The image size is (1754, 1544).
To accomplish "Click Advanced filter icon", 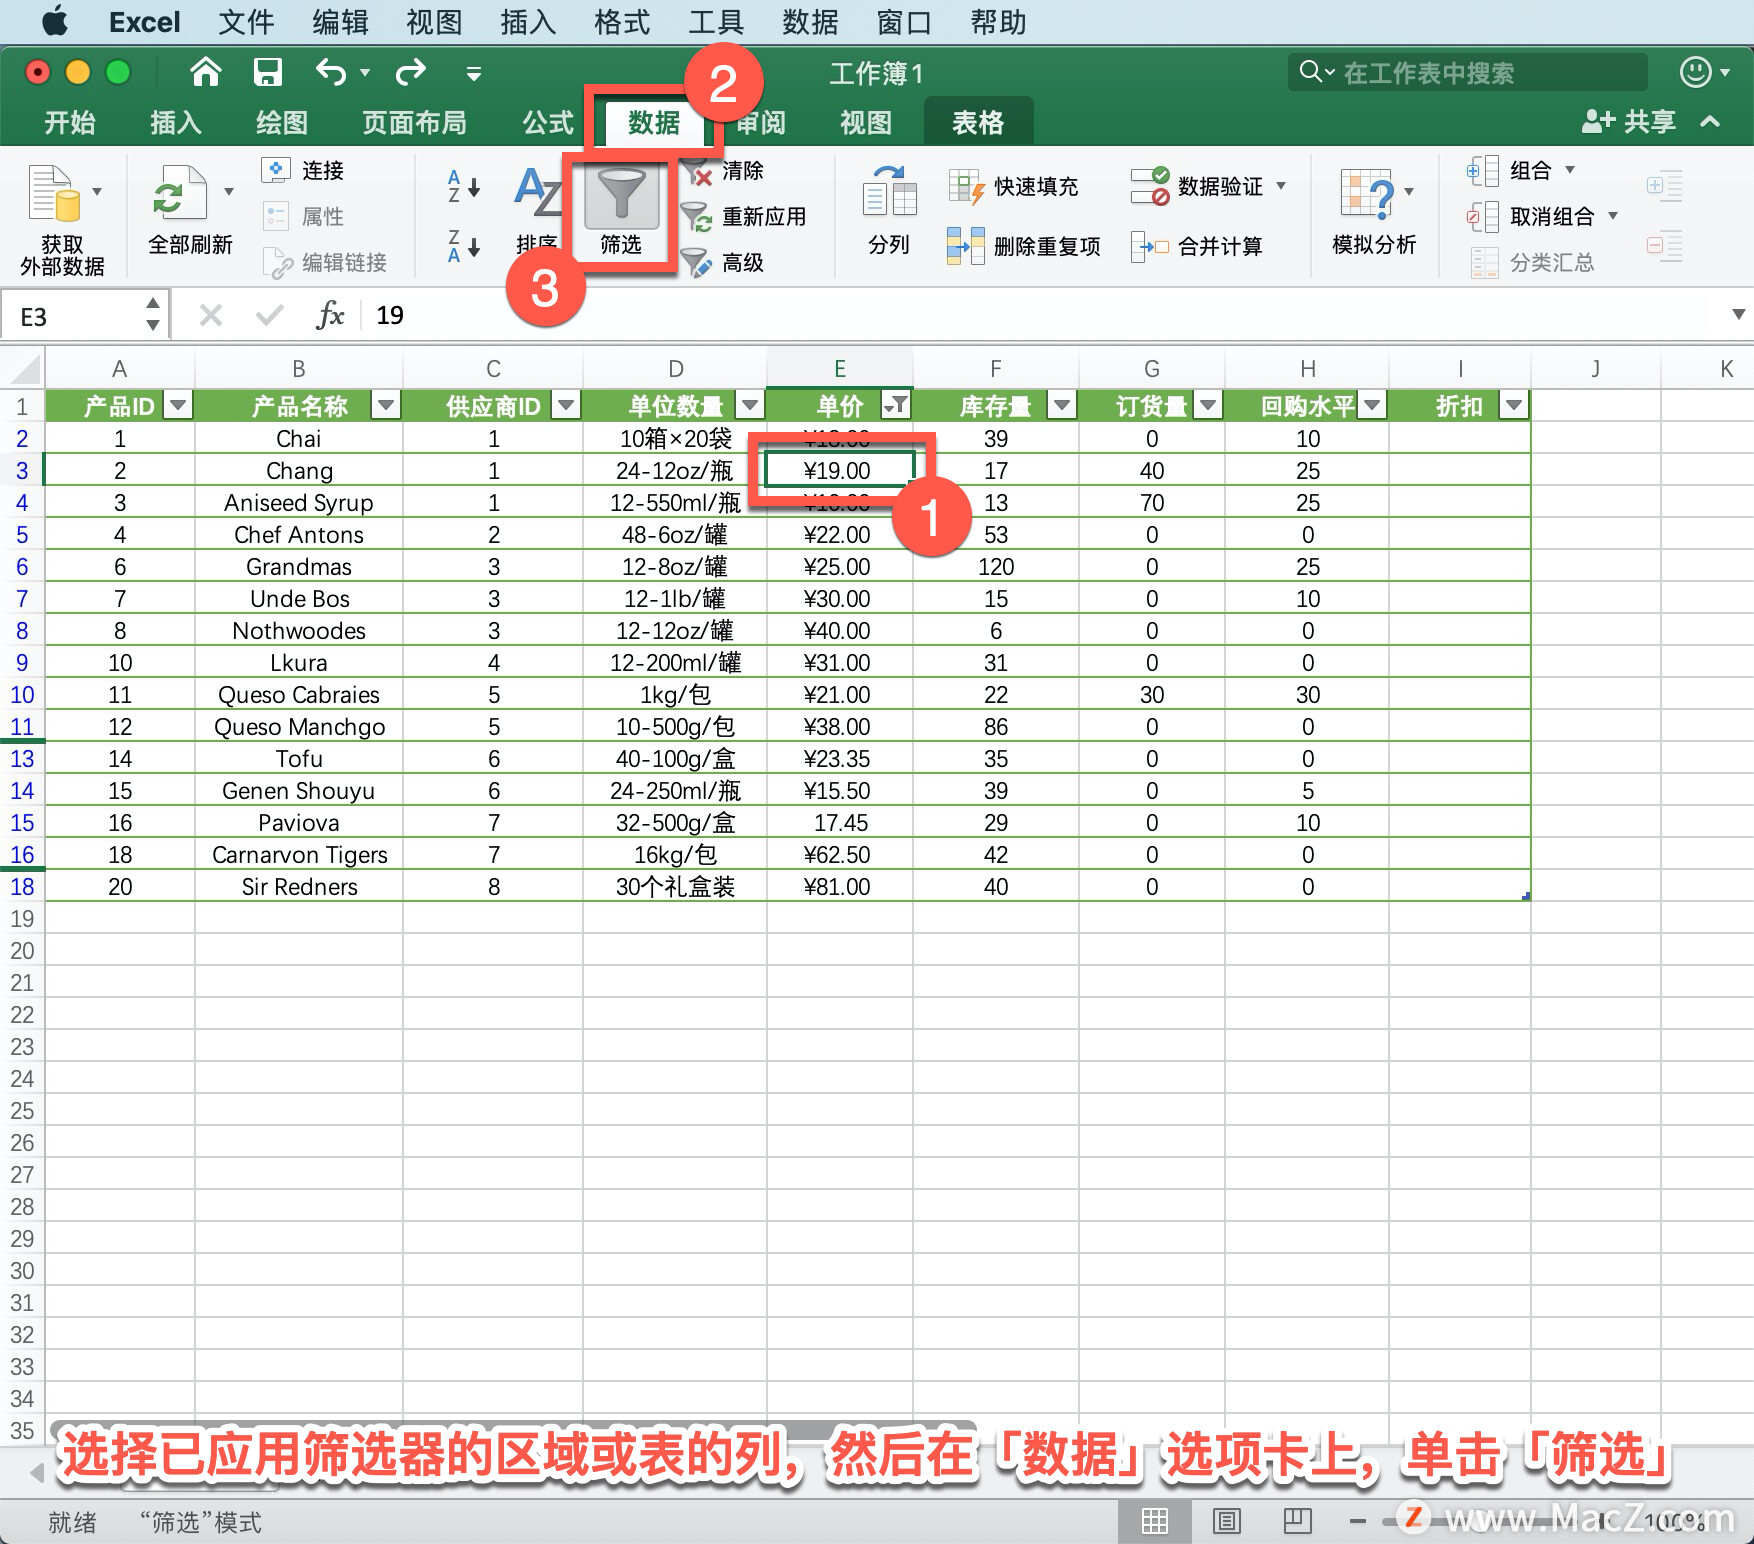I will (x=696, y=262).
